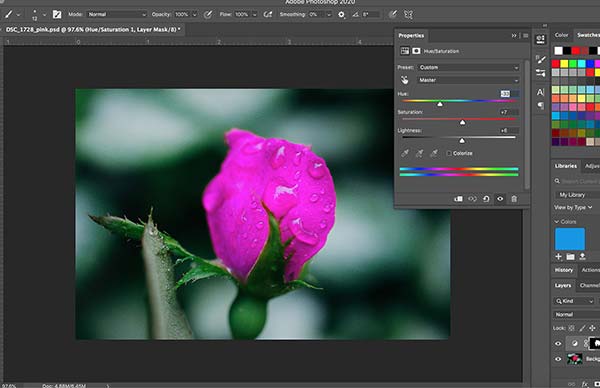Open the My Library dropdown
The height and width of the screenshot is (388, 600).
pos(577,195)
